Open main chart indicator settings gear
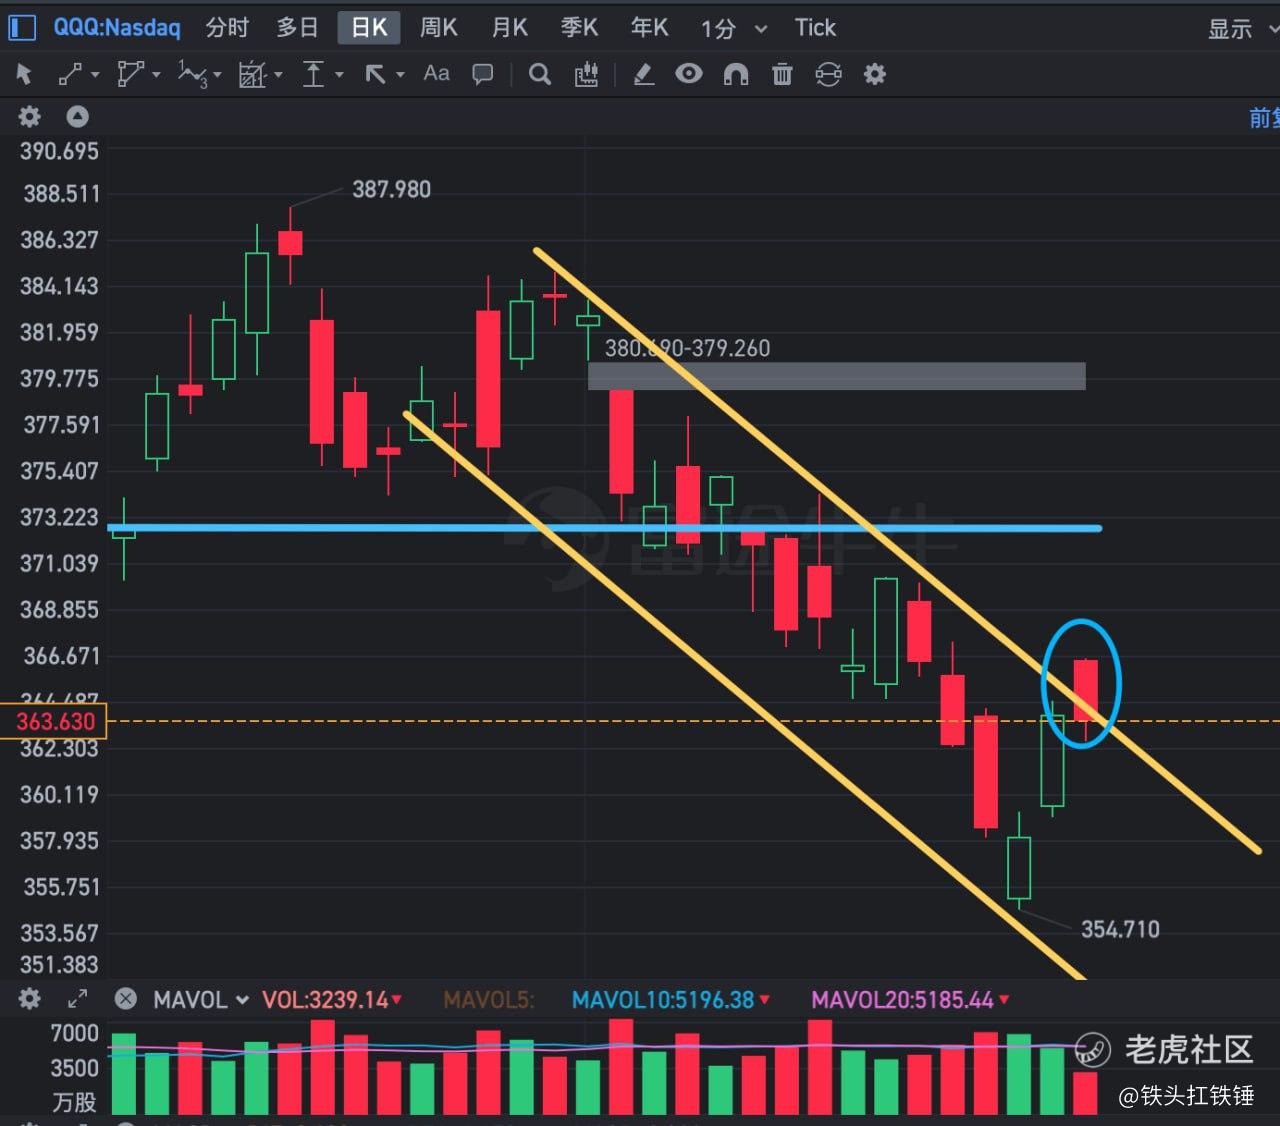 pyautogui.click(x=30, y=117)
